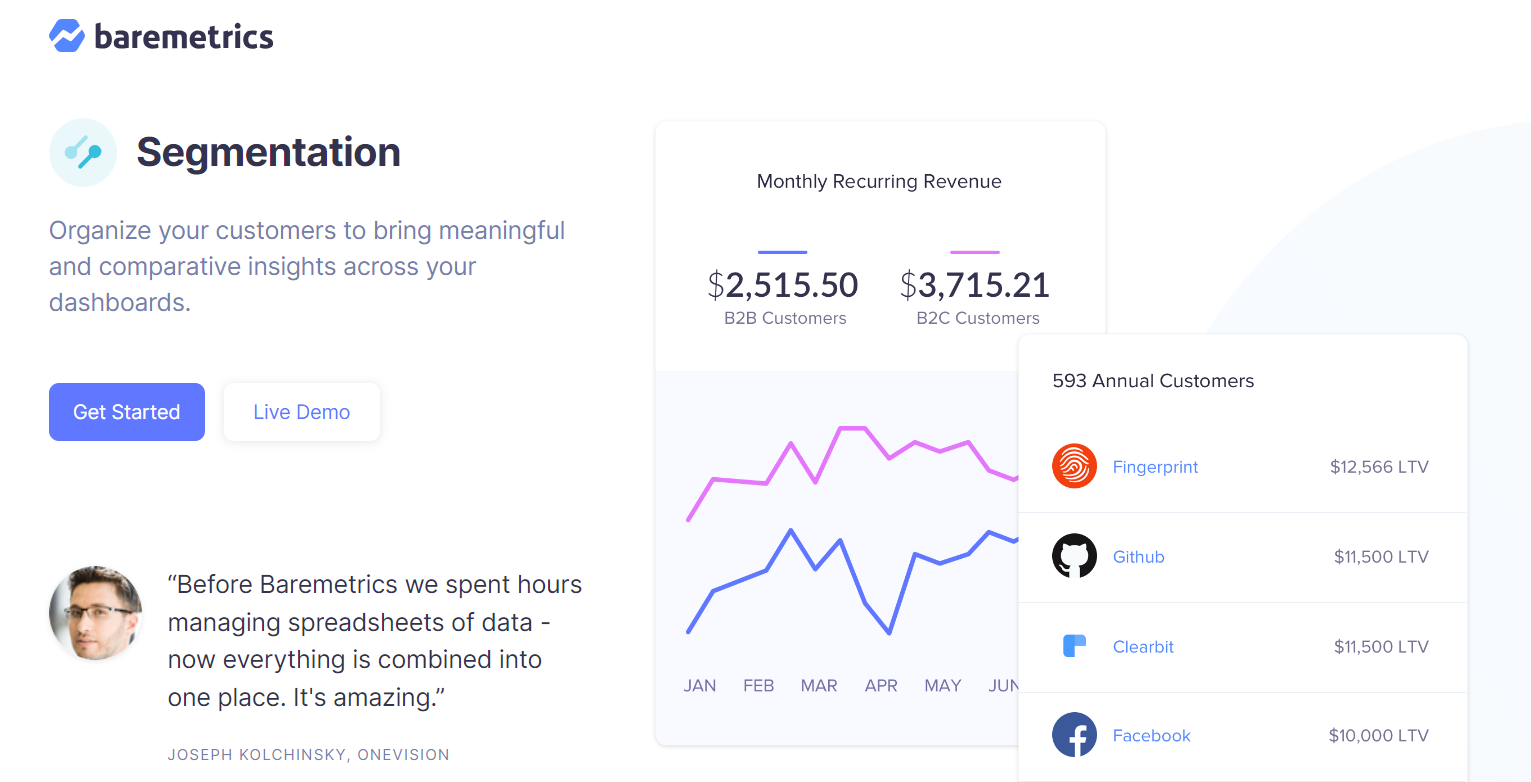Click the Get Started button
Image resolution: width=1531 pixels, height=782 pixels.
tap(127, 412)
